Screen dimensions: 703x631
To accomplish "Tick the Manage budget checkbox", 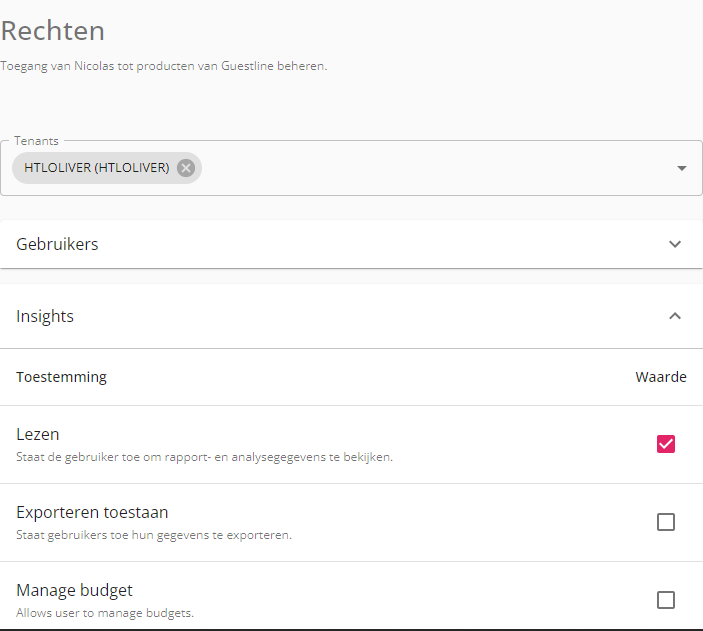I will (666, 600).
